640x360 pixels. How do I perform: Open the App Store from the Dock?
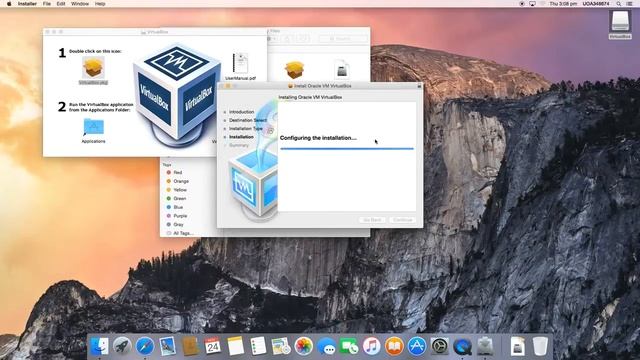tap(417, 347)
